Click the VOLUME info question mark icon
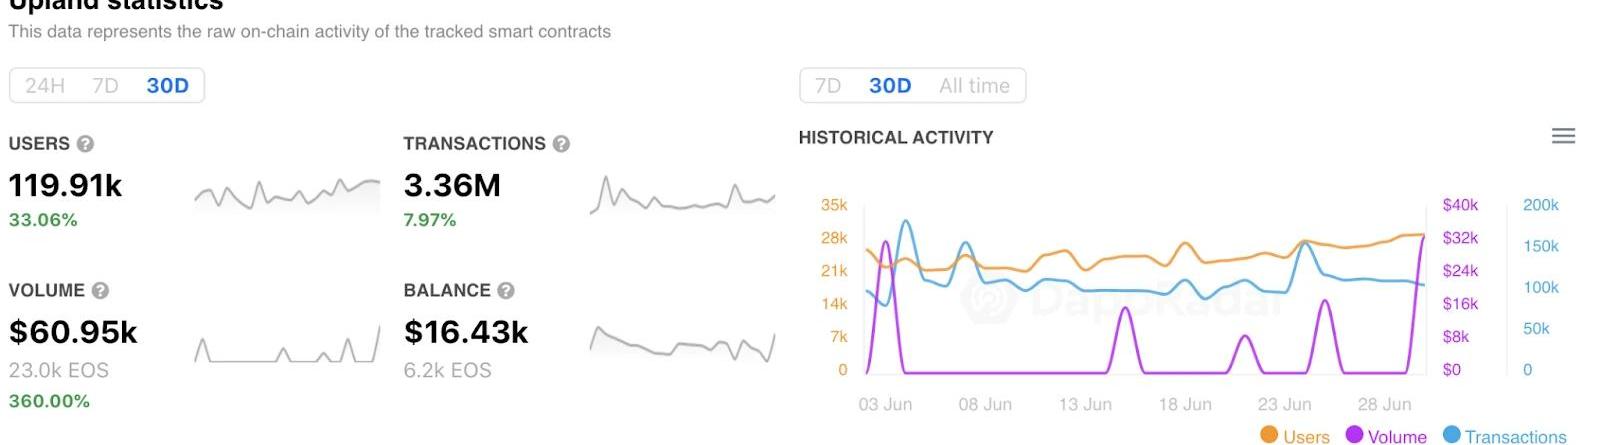 100,291
